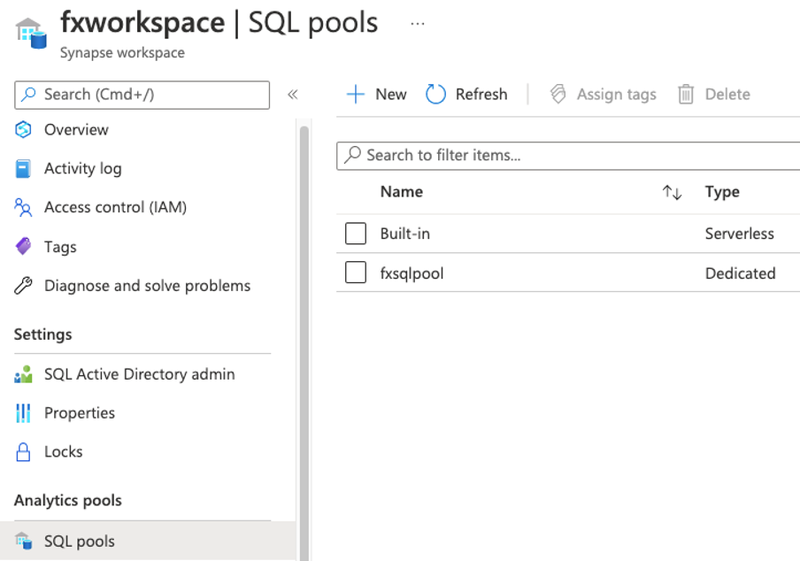The image size is (800, 561).
Task: Click the Properties bars icon
Action: [x=23, y=413]
